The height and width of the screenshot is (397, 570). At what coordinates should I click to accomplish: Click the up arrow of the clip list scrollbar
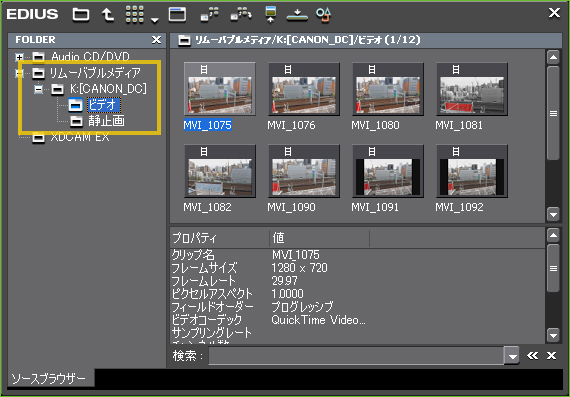pyautogui.click(x=553, y=57)
